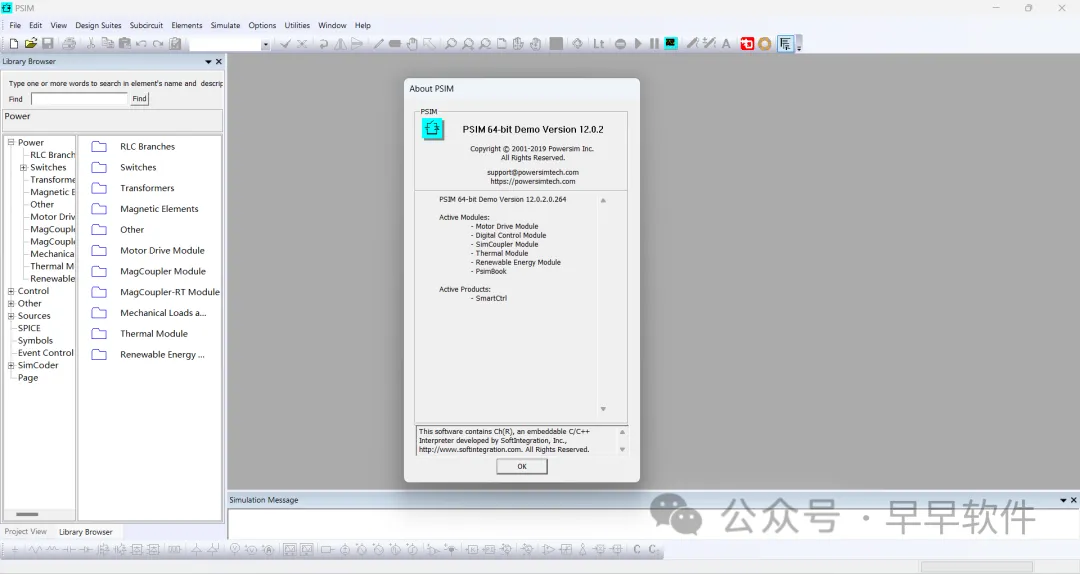This screenshot has width=1080, height=574.
Task: Expand the Other top-level tree node
Action: [11, 303]
